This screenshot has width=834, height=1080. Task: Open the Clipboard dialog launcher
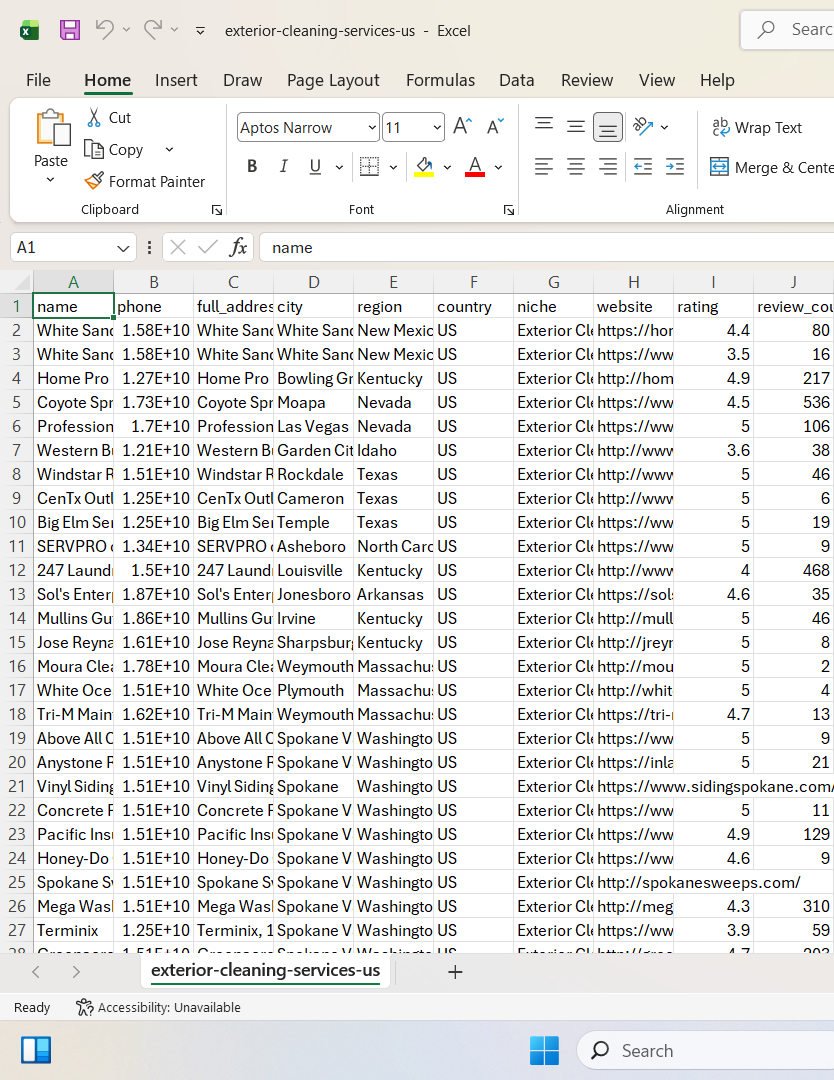[216, 210]
